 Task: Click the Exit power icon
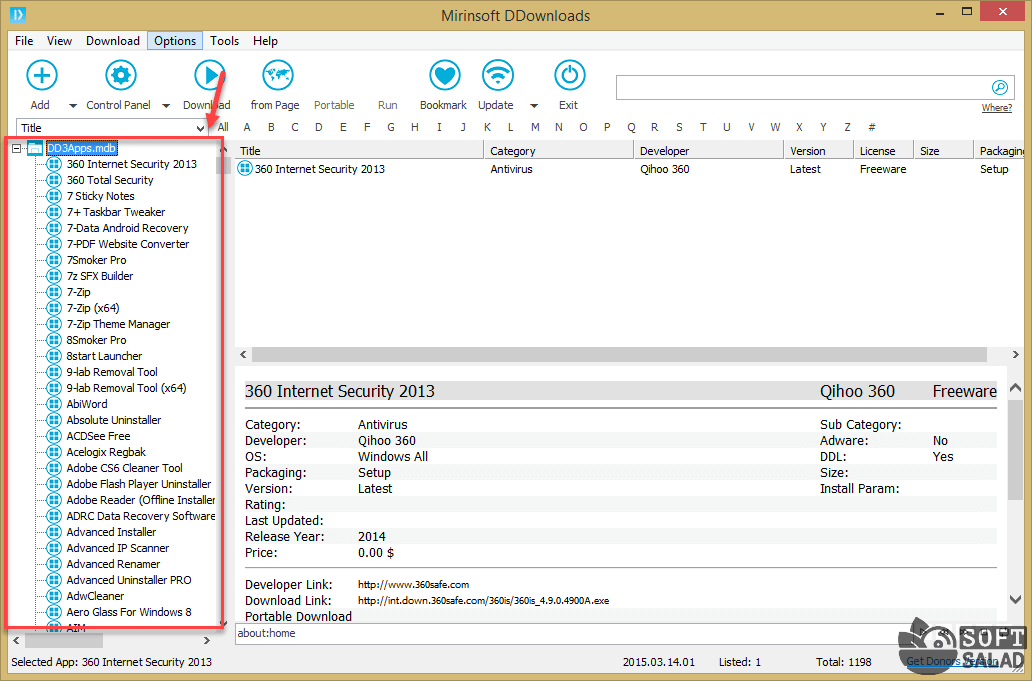coord(568,75)
